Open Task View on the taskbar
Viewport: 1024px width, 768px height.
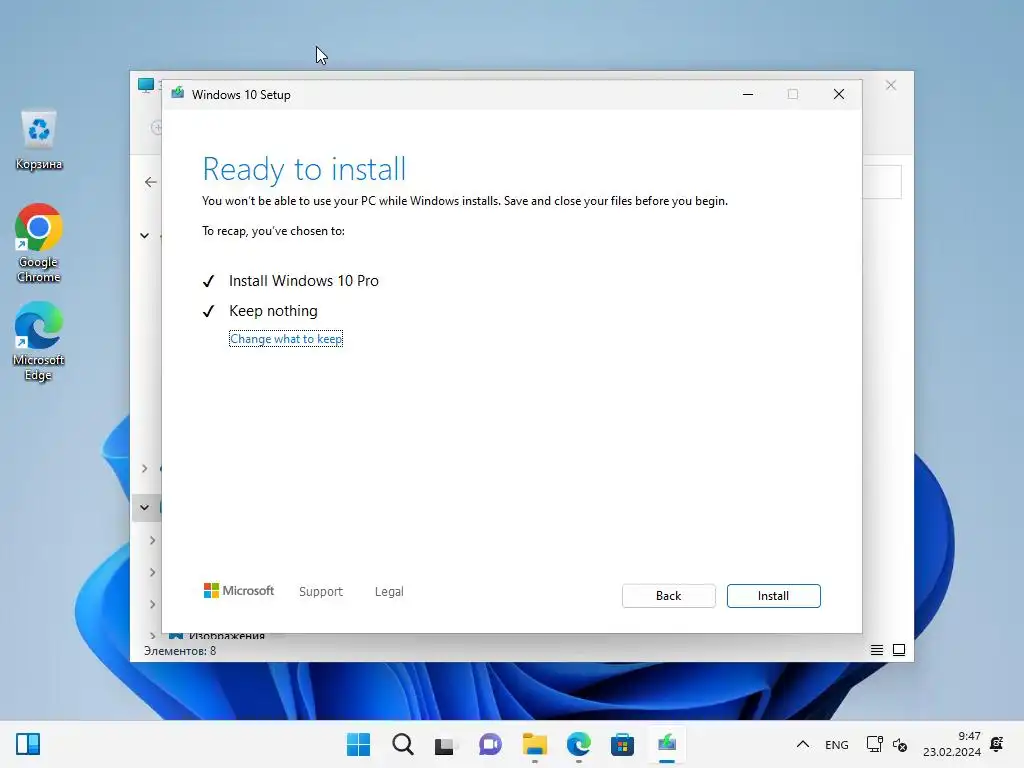pyautogui.click(x=446, y=744)
